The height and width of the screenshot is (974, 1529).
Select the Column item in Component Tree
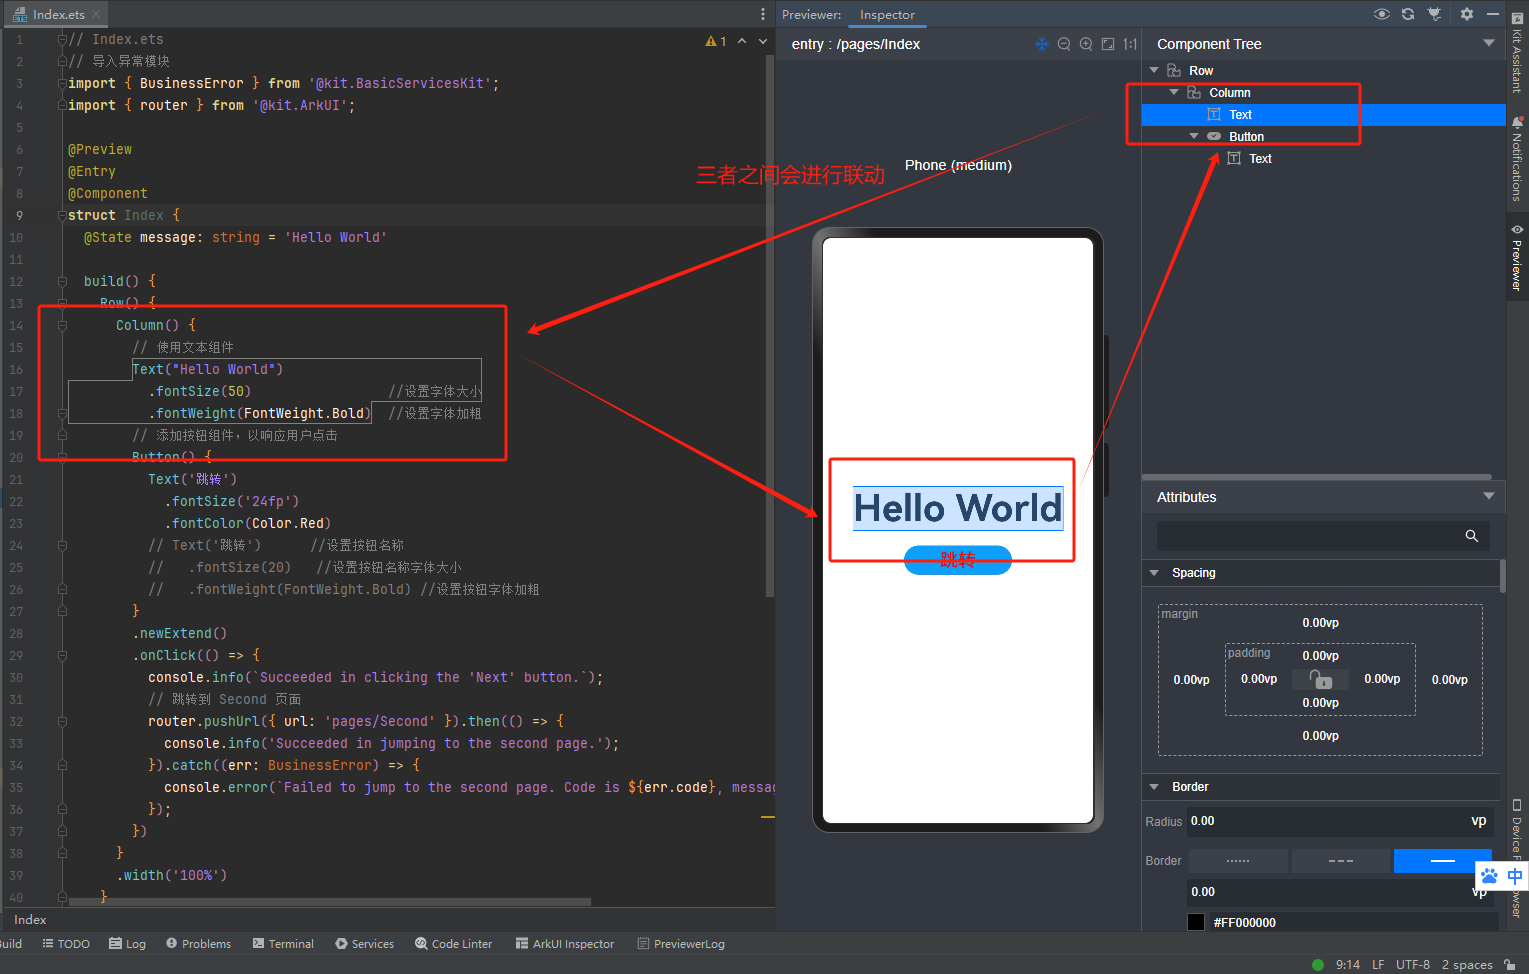(1229, 92)
